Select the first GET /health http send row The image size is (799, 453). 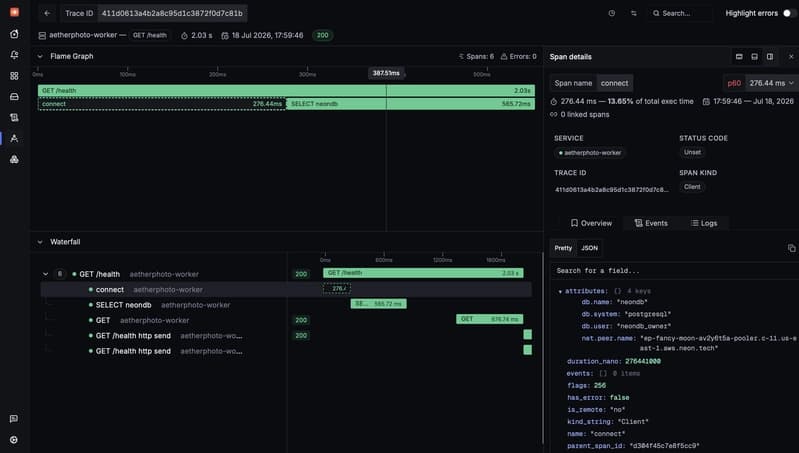pos(286,336)
